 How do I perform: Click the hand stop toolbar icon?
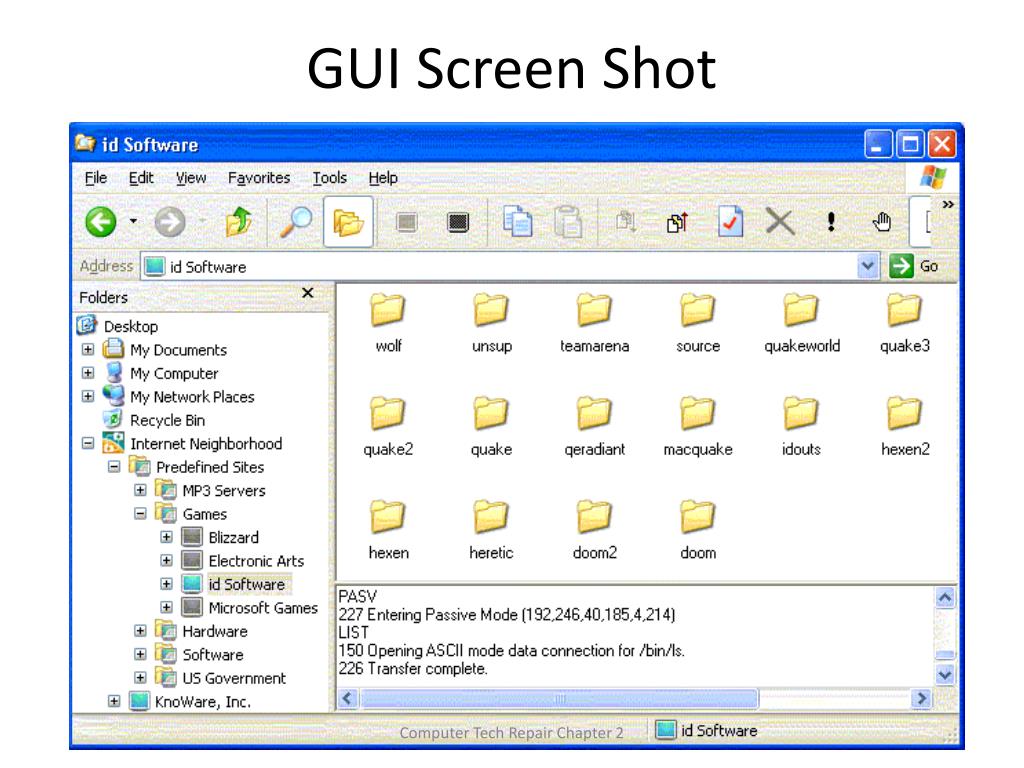point(882,222)
